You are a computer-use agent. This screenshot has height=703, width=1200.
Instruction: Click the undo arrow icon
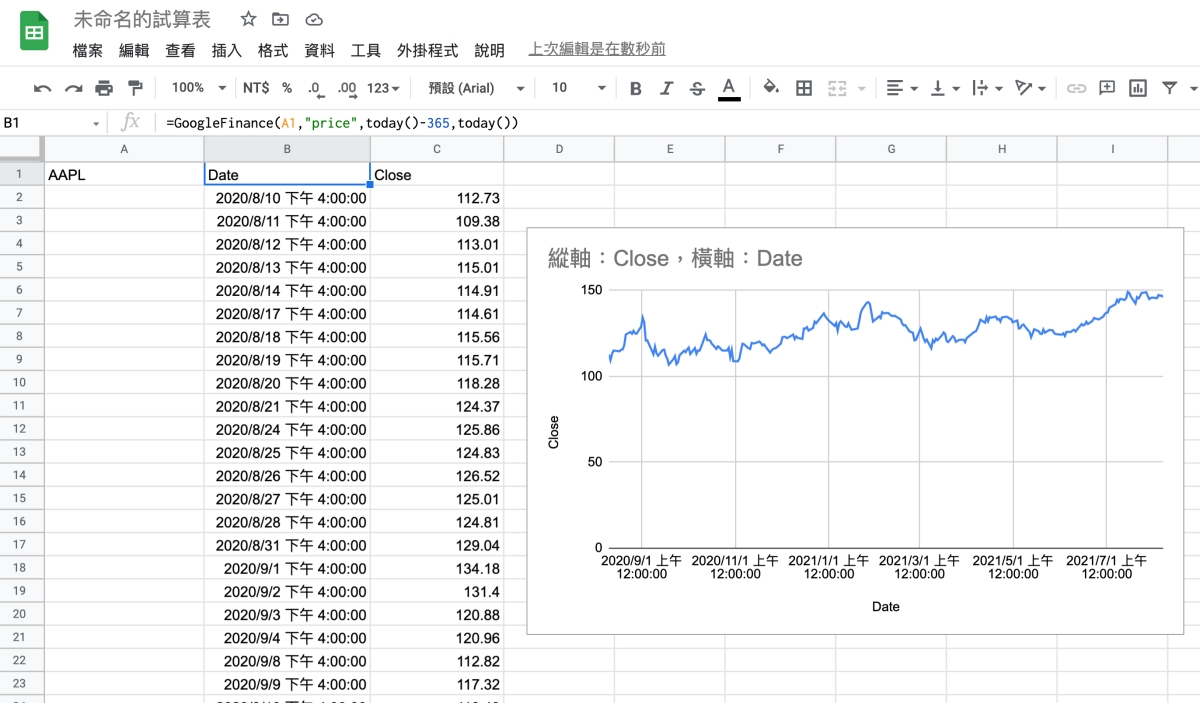(42, 88)
